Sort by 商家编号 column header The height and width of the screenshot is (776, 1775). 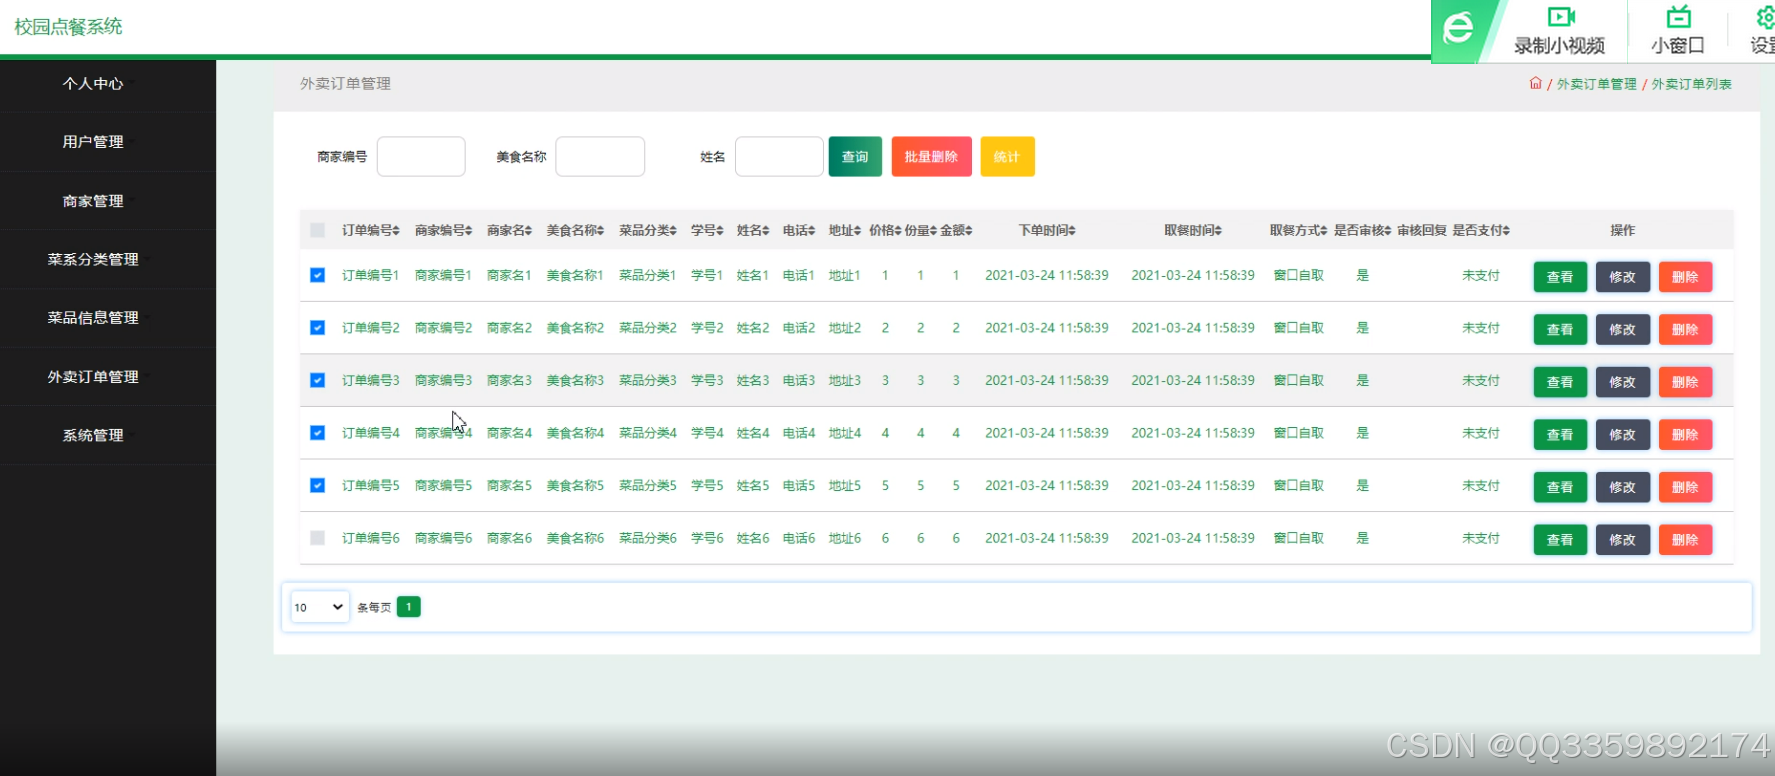click(x=443, y=231)
